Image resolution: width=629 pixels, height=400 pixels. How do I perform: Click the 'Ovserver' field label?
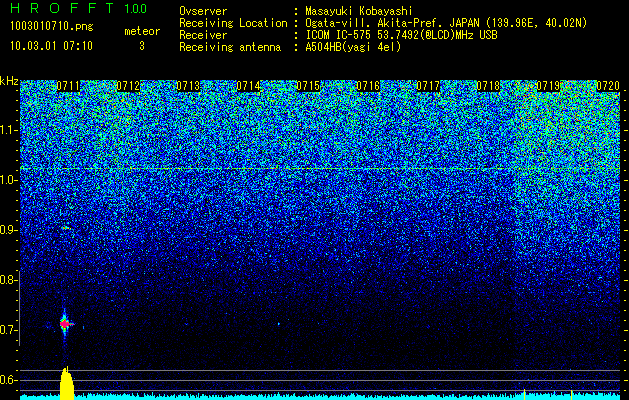point(203,11)
